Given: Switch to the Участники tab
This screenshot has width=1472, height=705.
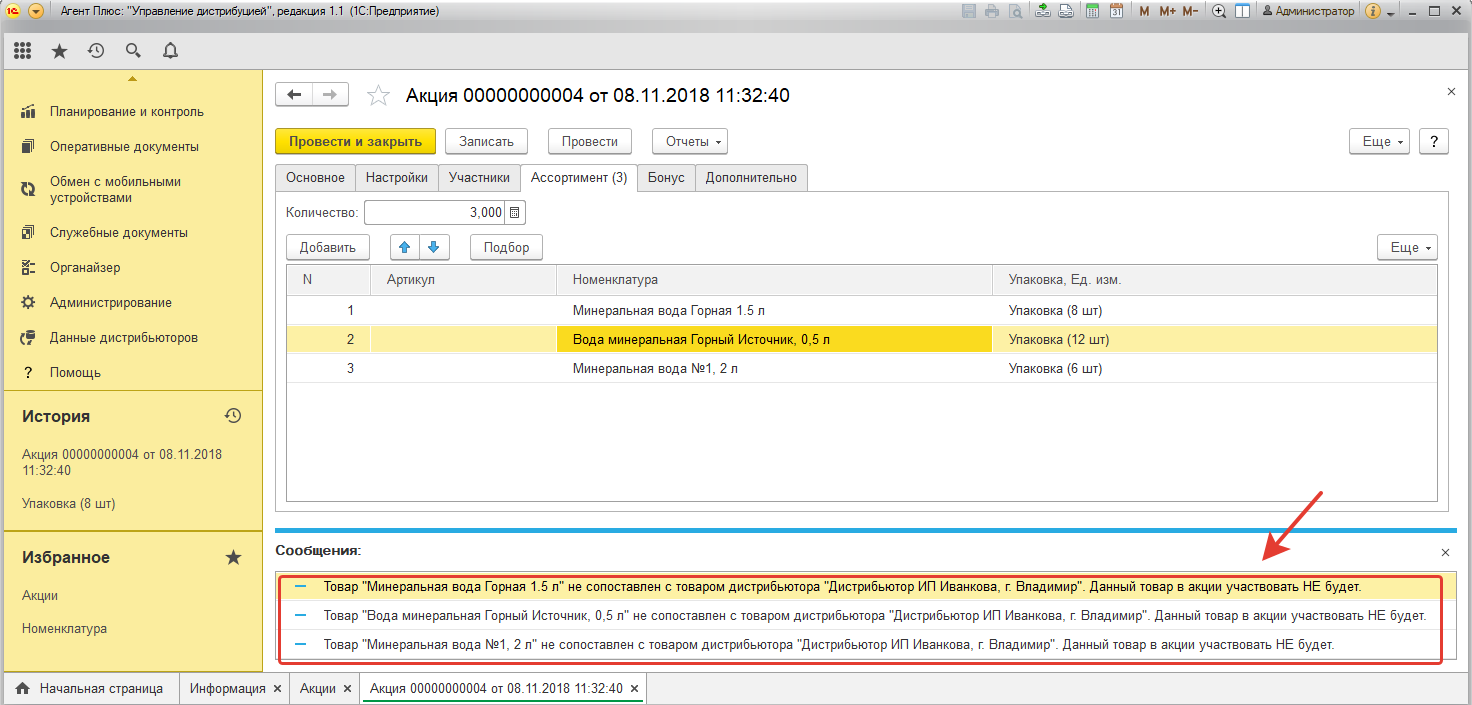Looking at the screenshot, I should [x=479, y=177].
